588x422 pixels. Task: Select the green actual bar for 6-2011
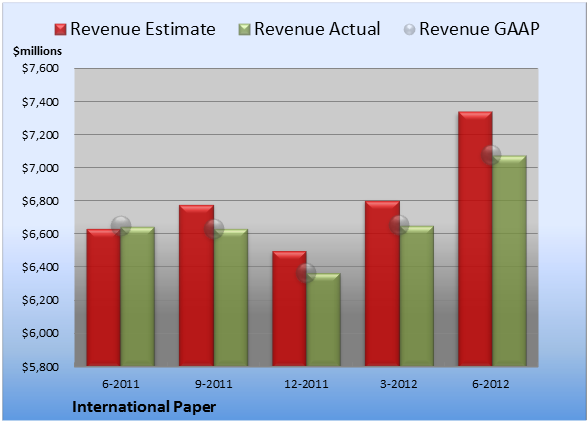point(138,296)
